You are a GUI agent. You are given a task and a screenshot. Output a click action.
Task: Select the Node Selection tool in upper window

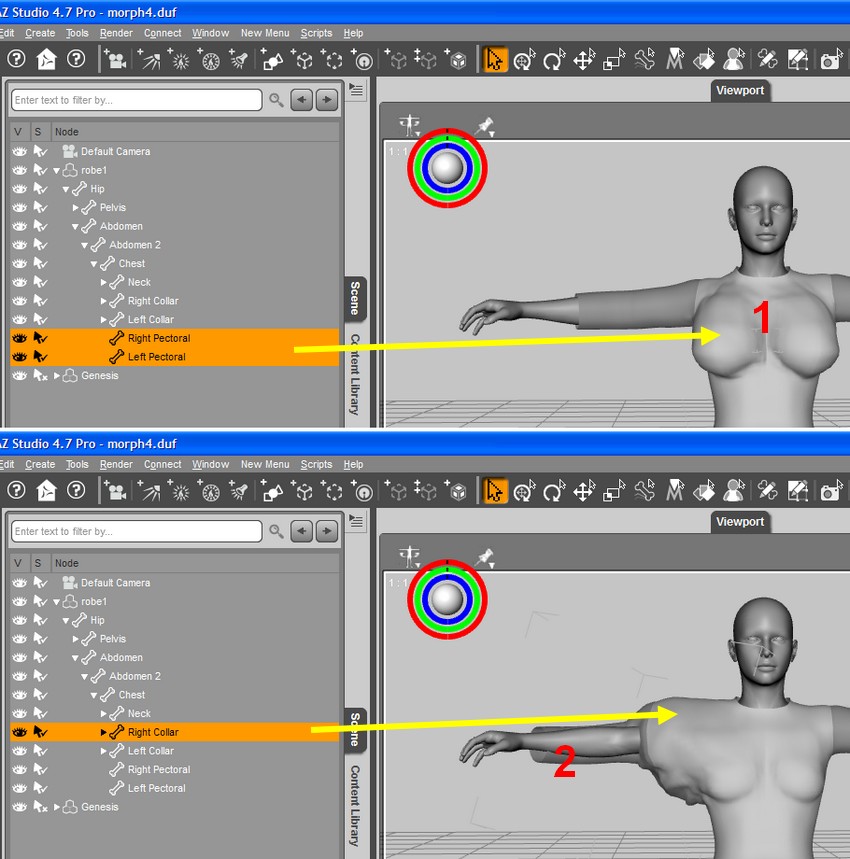pos(495,59)
